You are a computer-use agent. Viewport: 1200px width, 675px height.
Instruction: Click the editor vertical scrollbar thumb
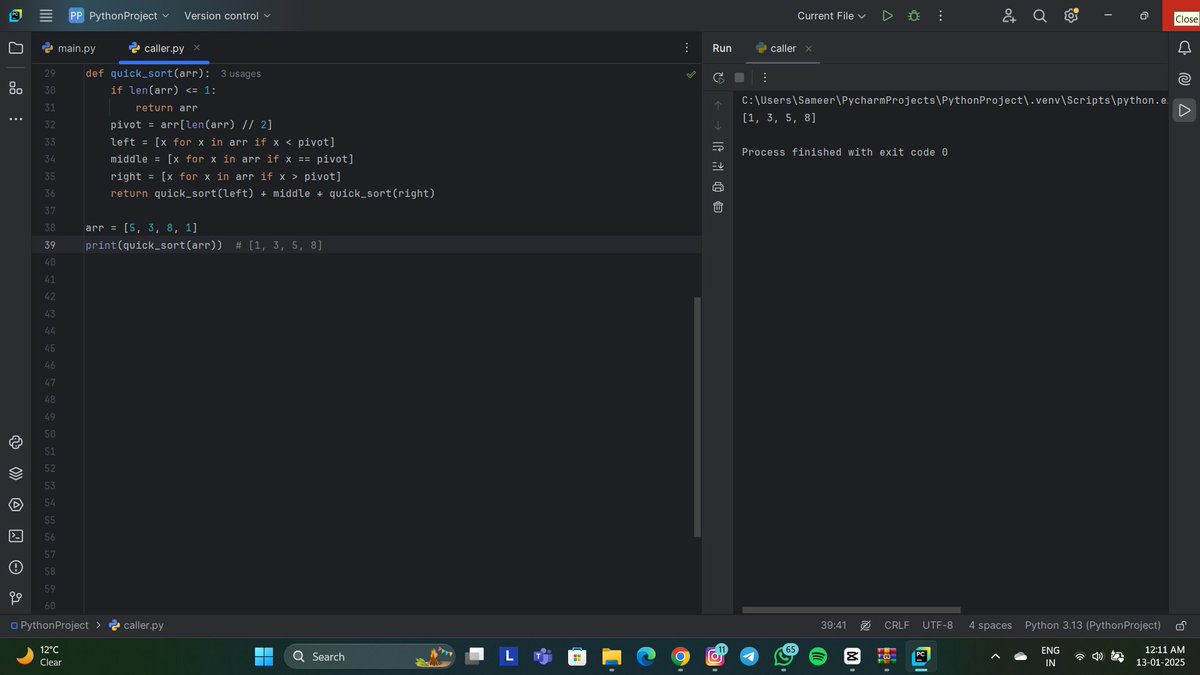(x=697, y=416)
